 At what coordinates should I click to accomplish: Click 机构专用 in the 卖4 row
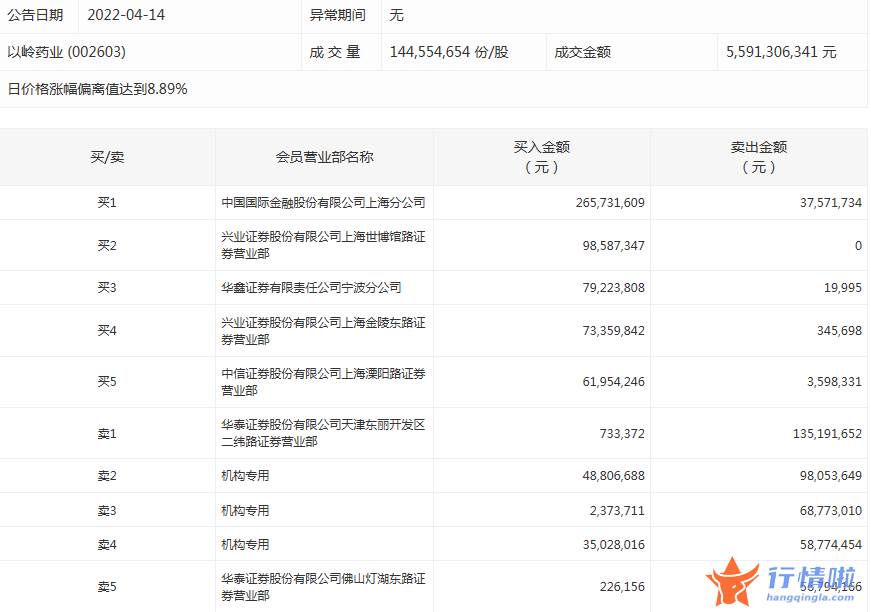245,545
